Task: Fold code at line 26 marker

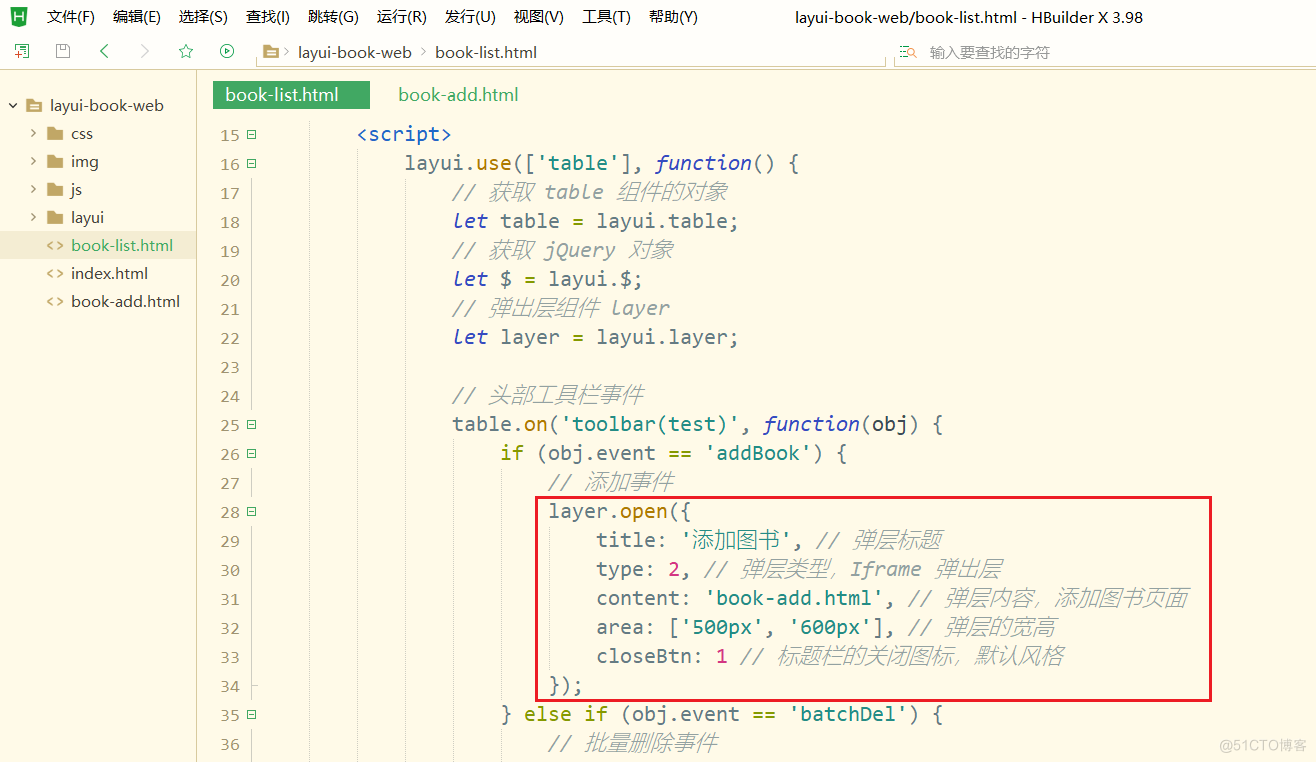Action: [252, 453]
